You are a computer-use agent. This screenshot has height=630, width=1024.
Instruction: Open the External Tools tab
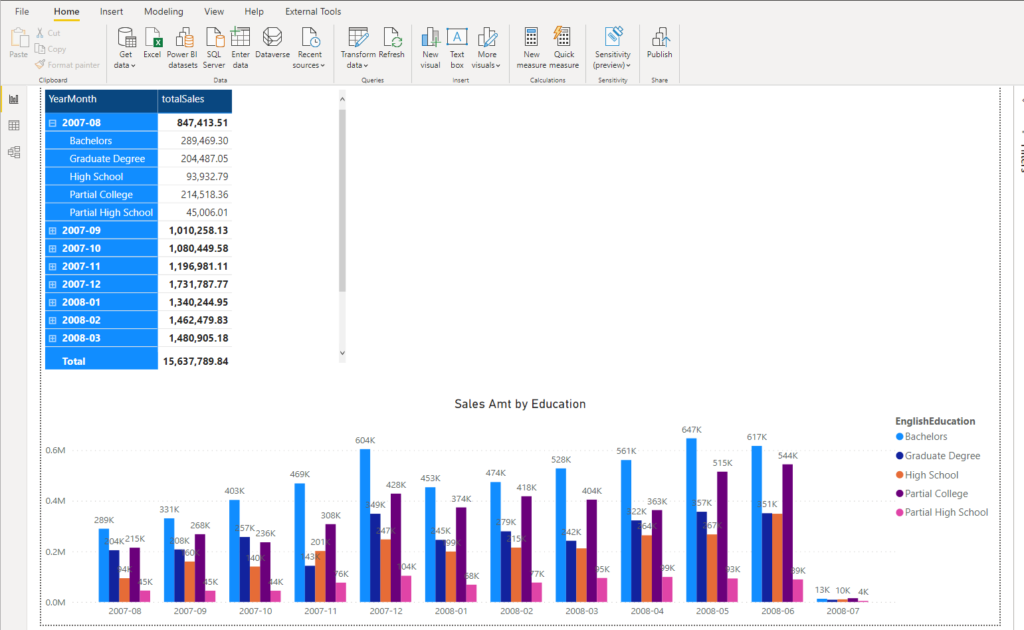313,11
